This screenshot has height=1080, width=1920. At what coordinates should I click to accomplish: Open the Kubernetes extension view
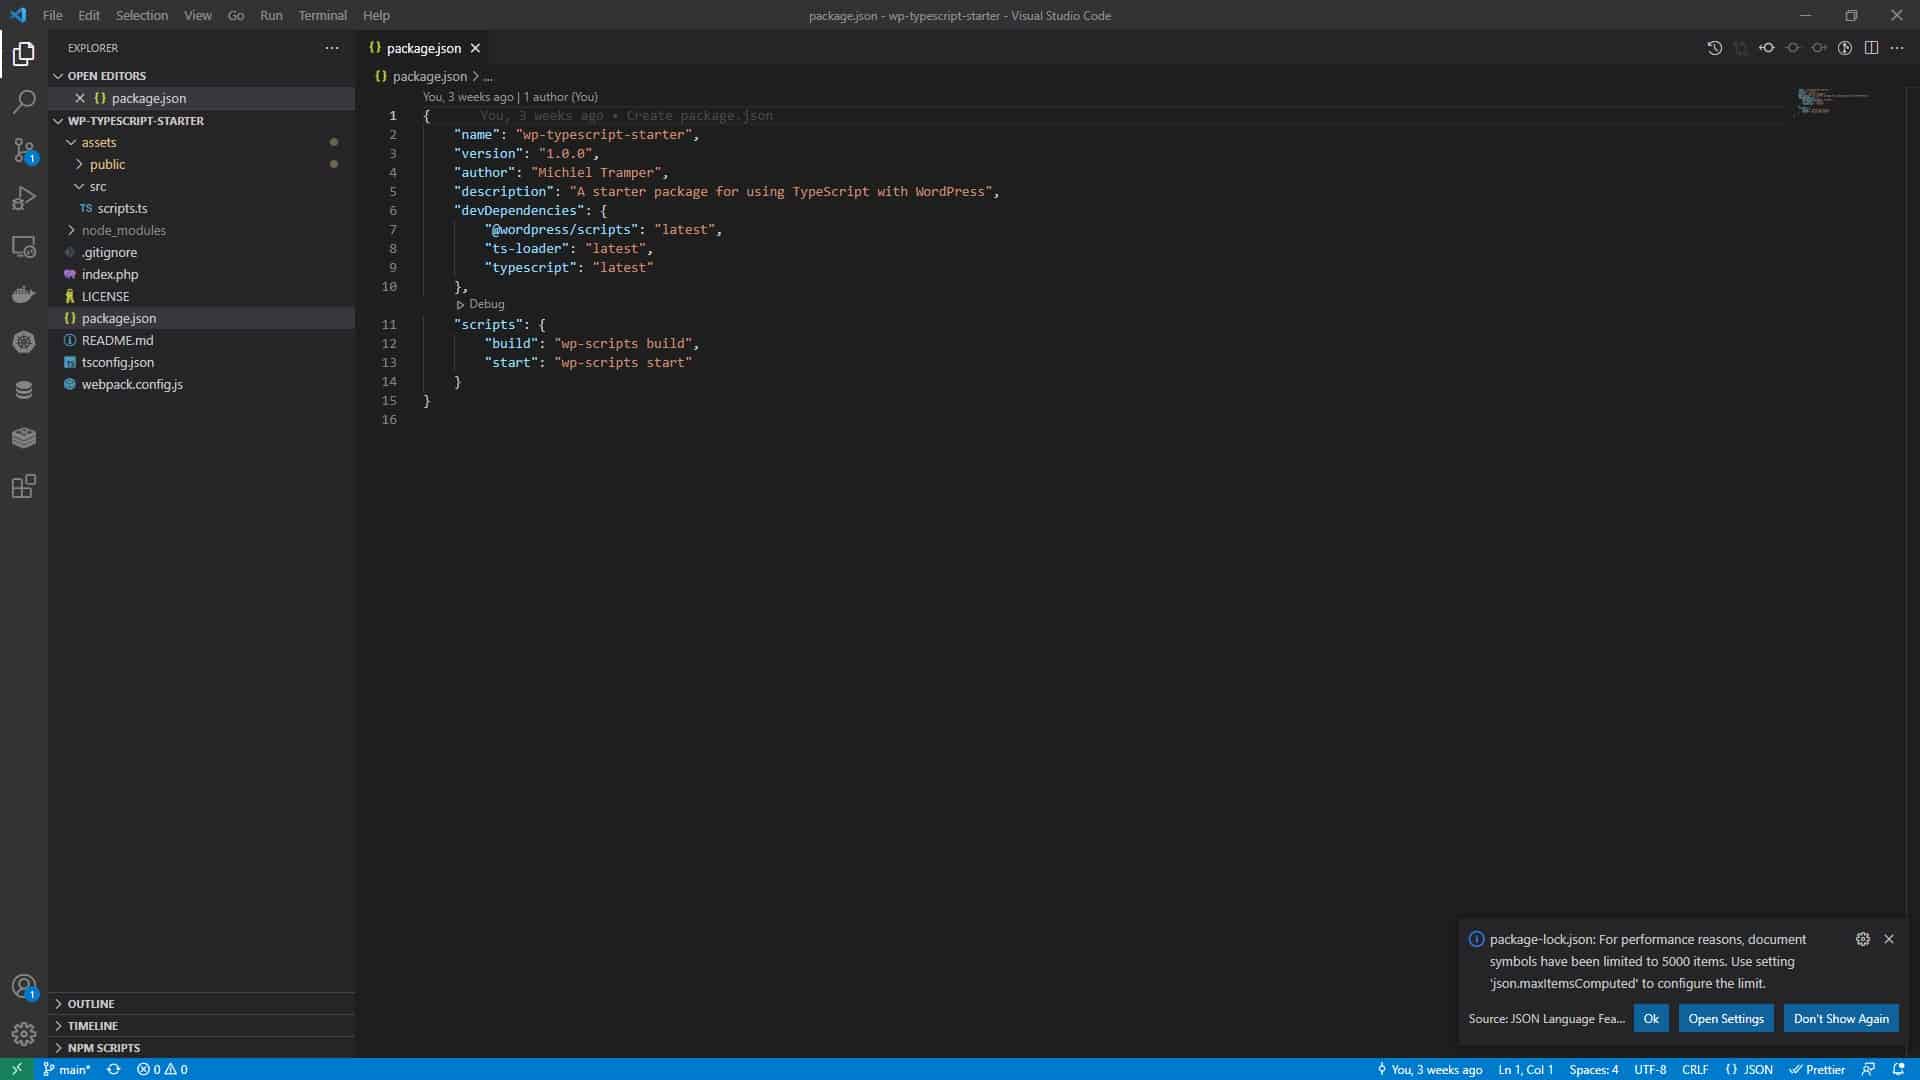(x=23, y=342)
